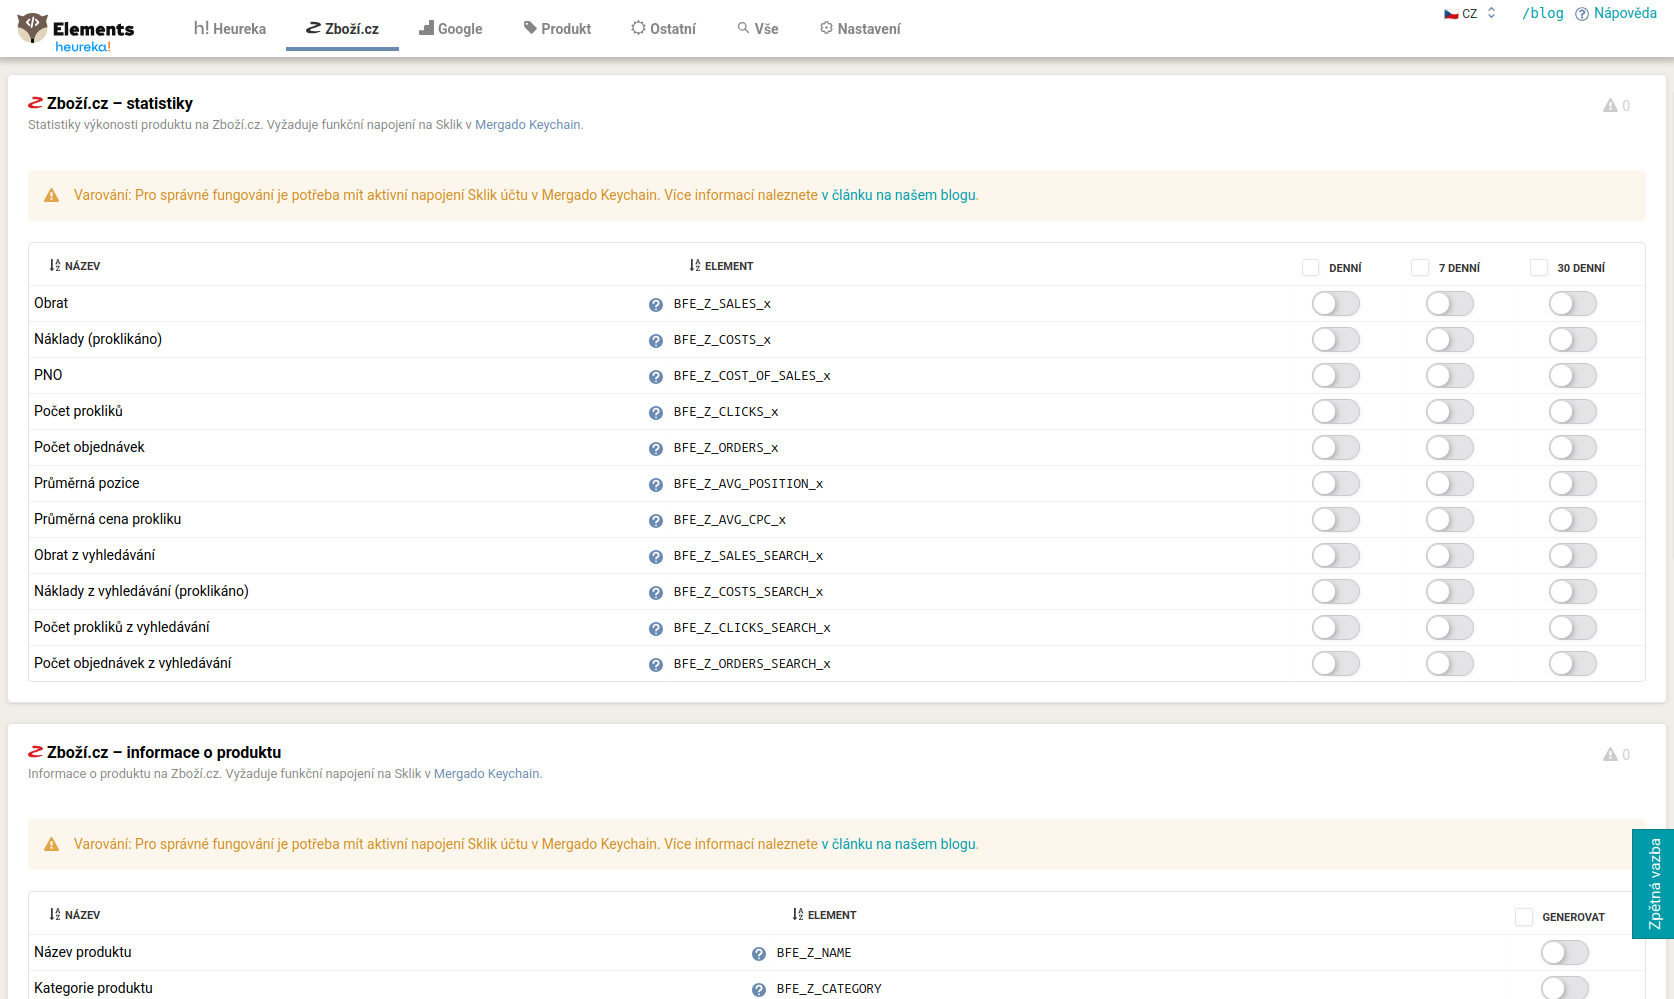Image resolution: width=1674 pixels, height=999 pixels.
Task: Open the Ostatní tab
Action: (x=663, y=29)
